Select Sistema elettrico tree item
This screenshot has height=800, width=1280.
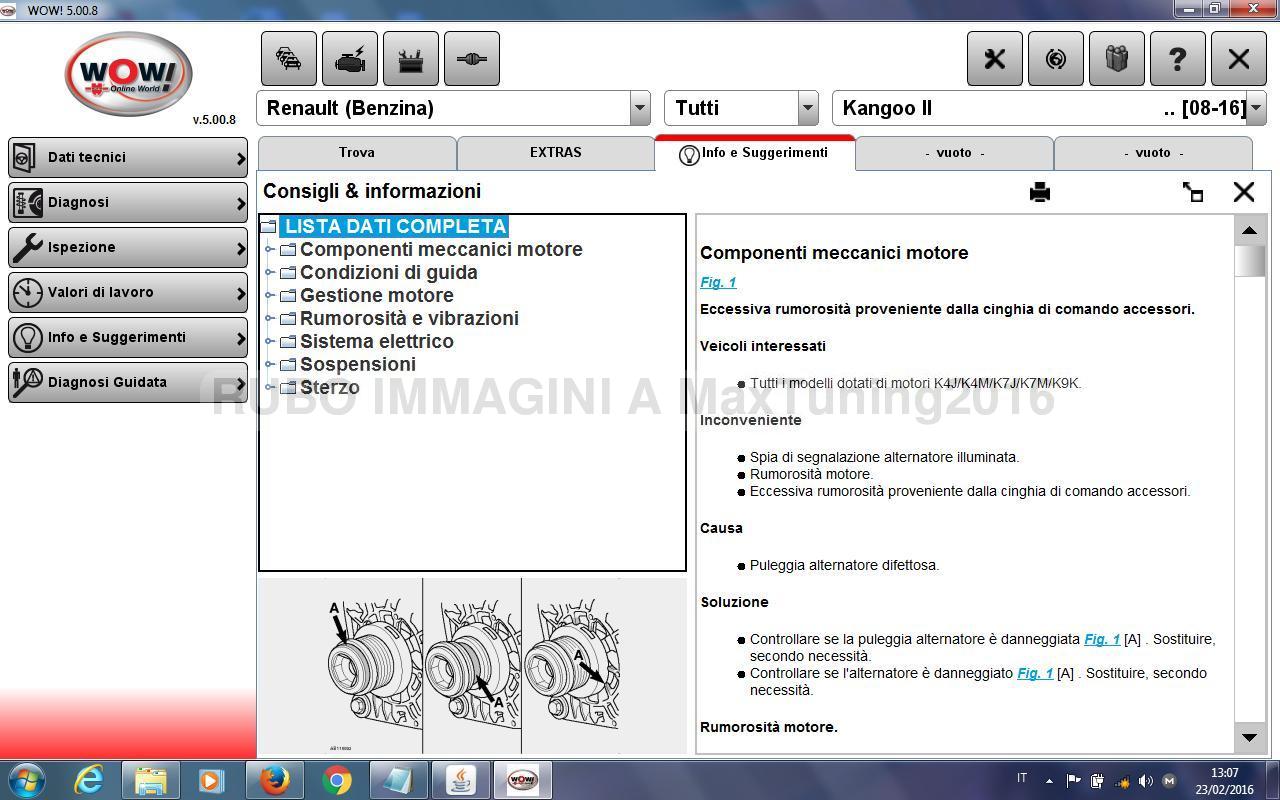[x=377, y=342]
